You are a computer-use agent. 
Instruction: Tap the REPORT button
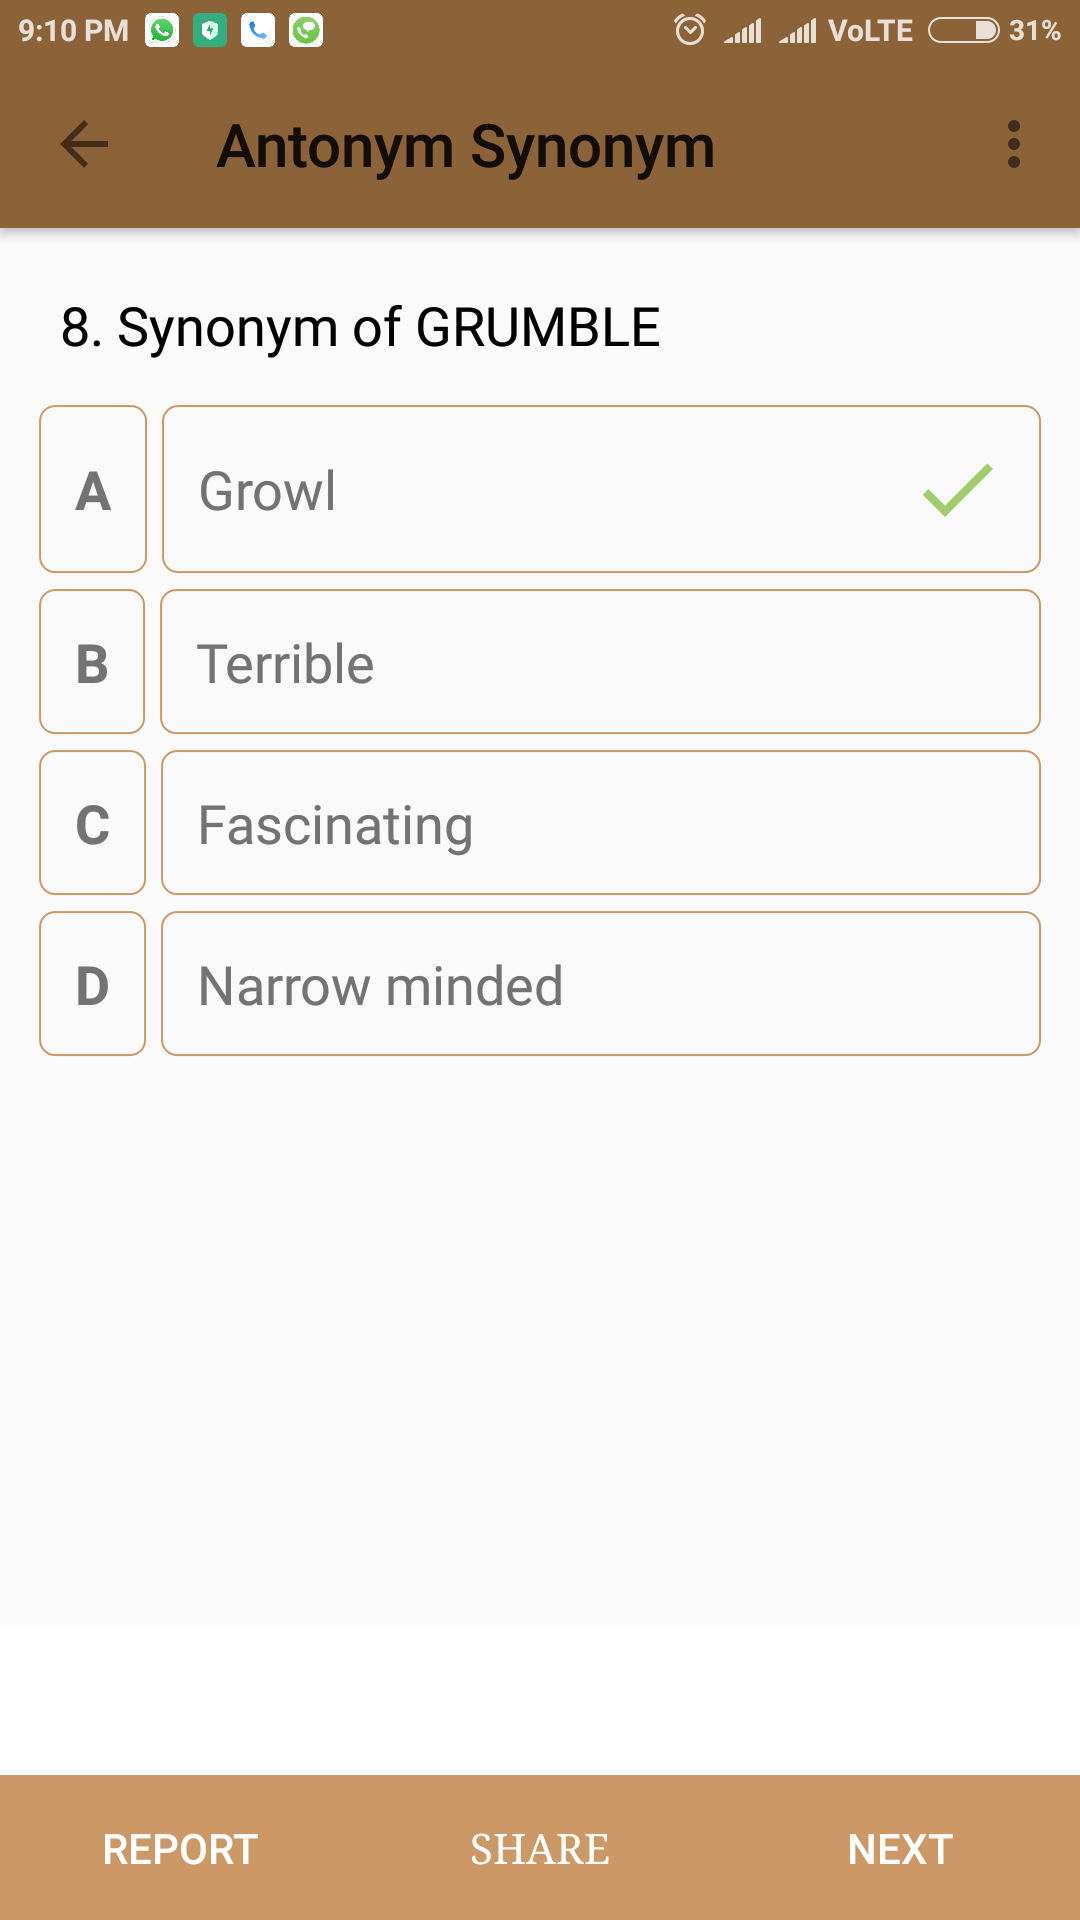tap(180, 1849)
